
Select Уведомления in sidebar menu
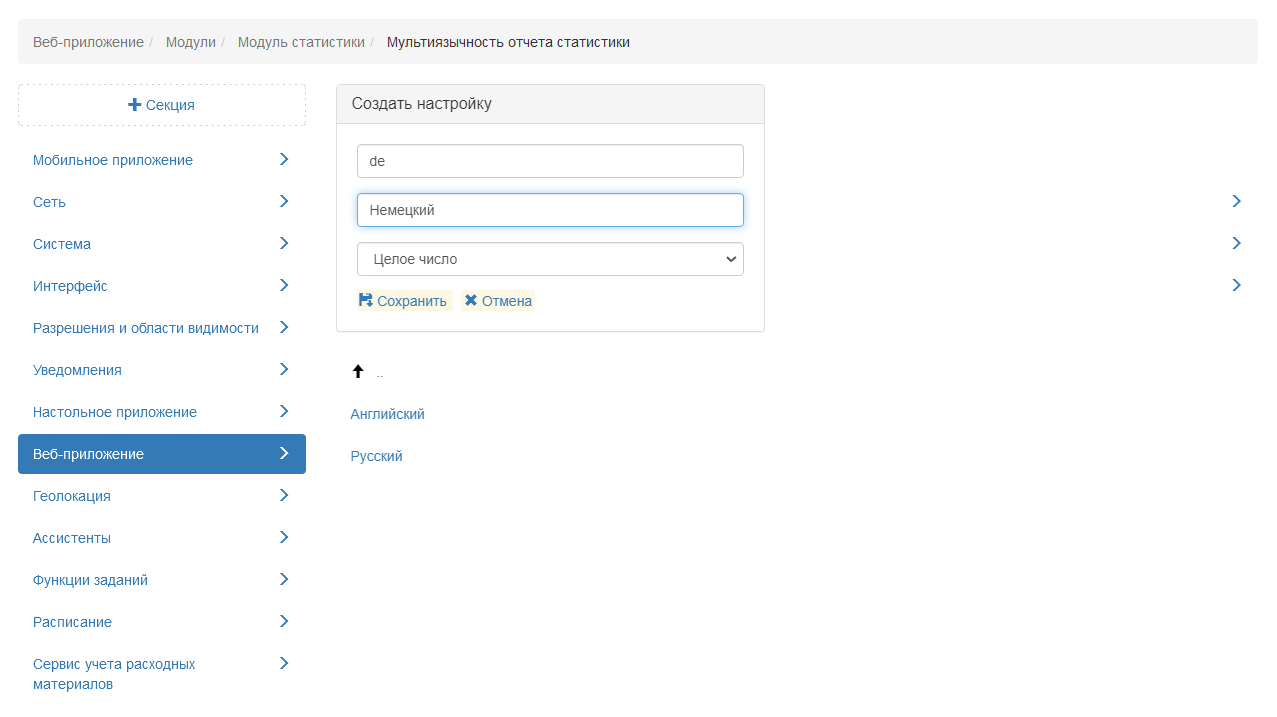[77, 370]
